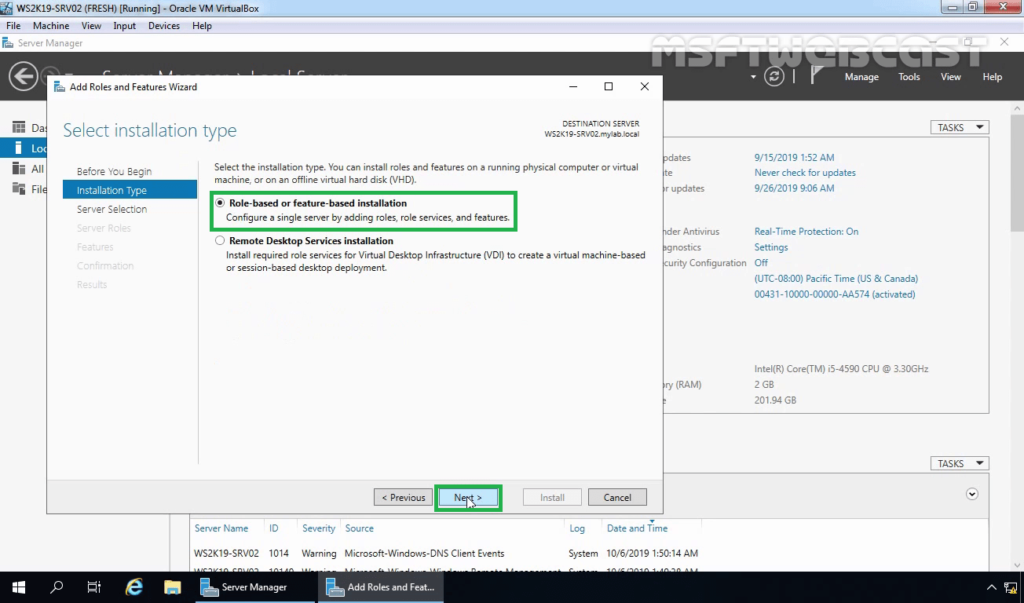Click the circular expand chevron in Events
Image resolution: width=1024 pixels, height=603 pixels.
972,494
